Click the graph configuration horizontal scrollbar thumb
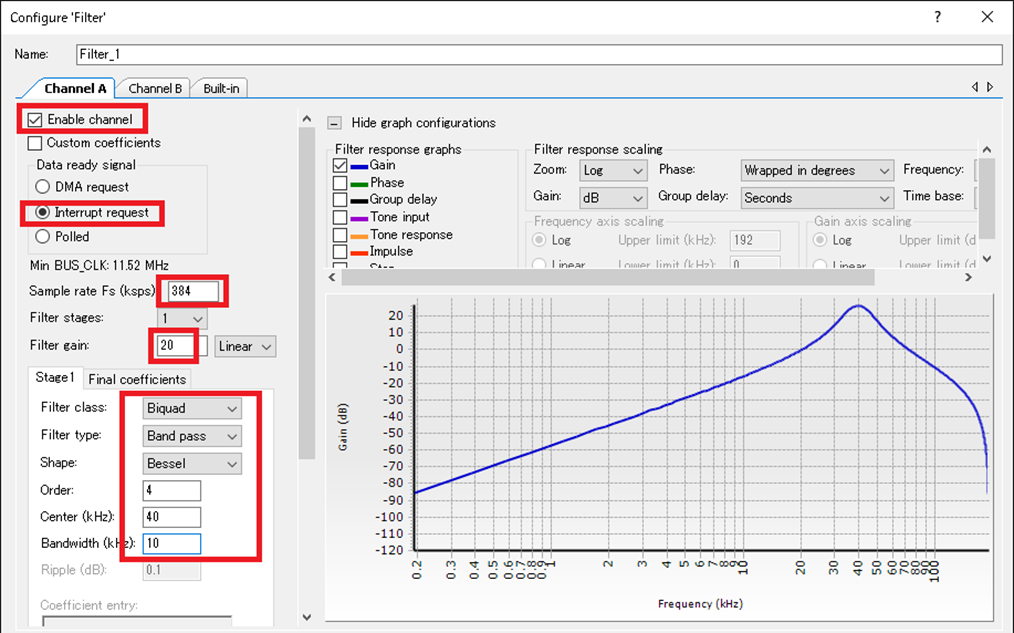 click(608, 278)
